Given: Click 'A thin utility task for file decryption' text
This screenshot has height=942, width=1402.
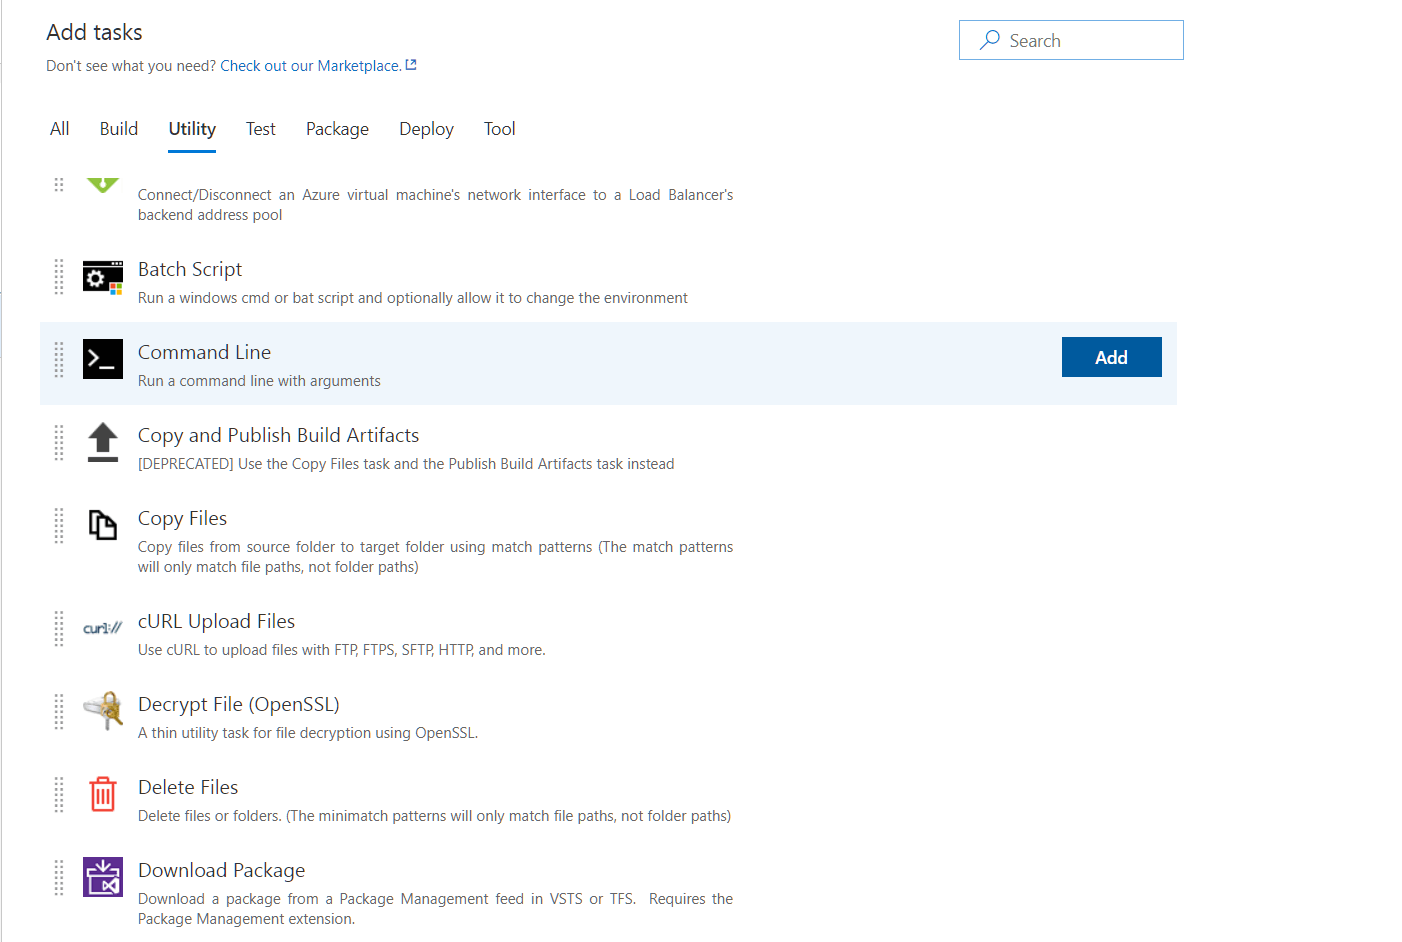Looking at the screenshot, I should pyautogui.click(x=308, y=733).
